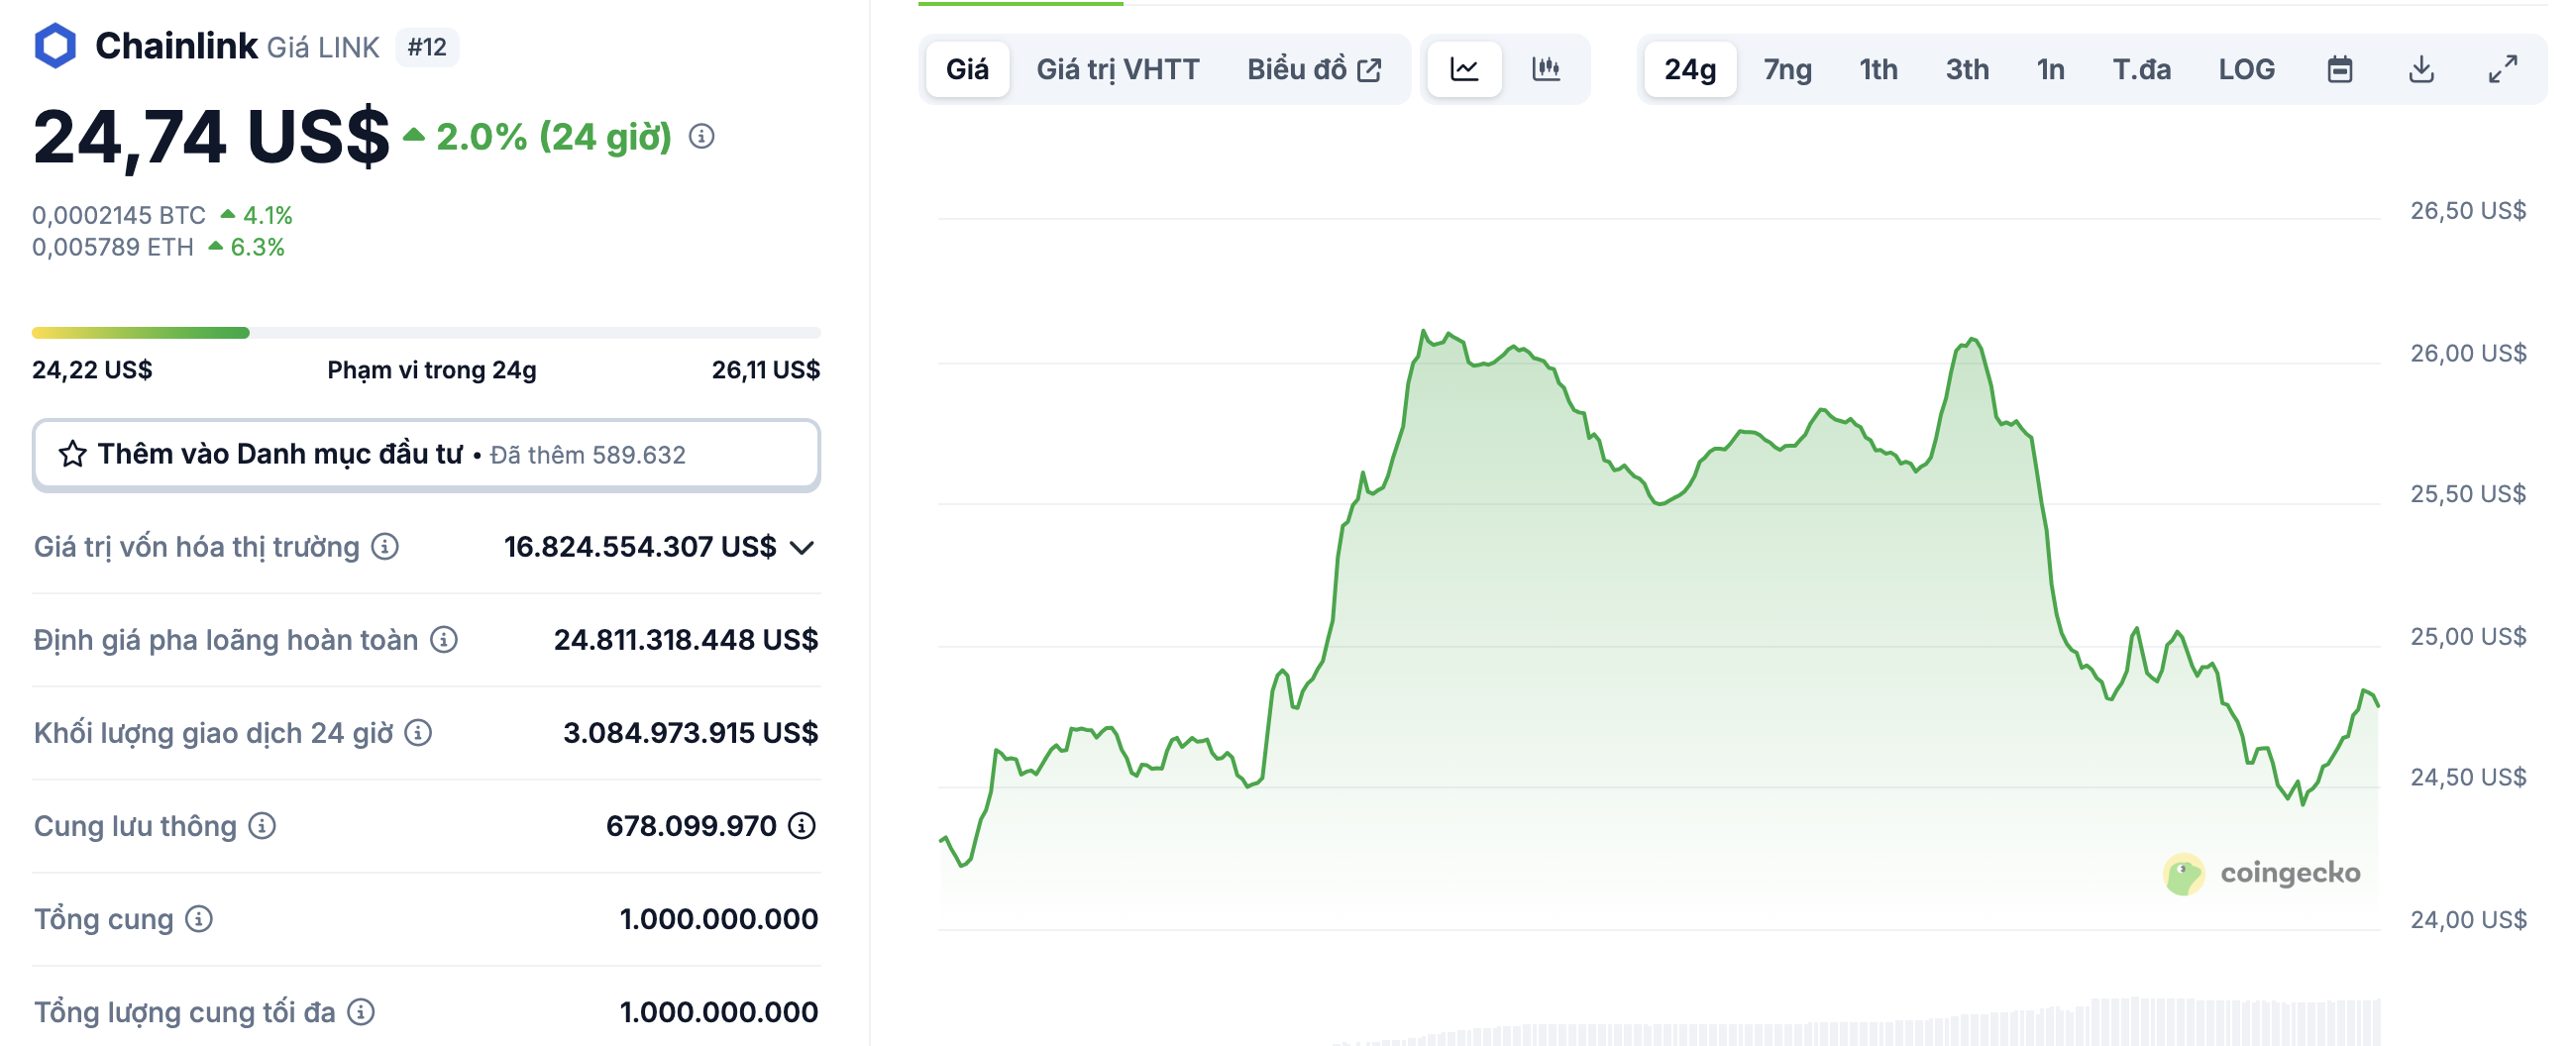Select the T.đa maximum time range
Viewport: 2576px width, 1046px height.
pos(2141,69)
